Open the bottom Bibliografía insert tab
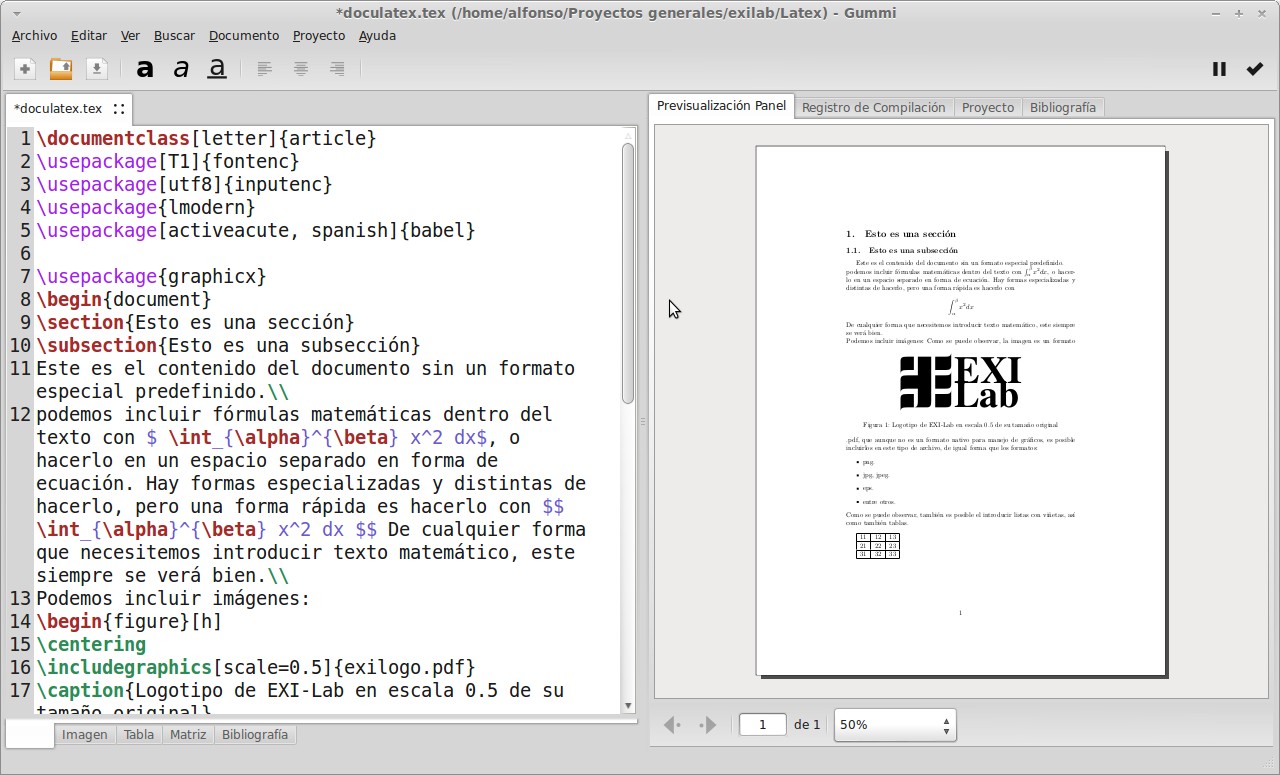Image resolution: width=1280 pixels, height=775 pixels. 255,735
